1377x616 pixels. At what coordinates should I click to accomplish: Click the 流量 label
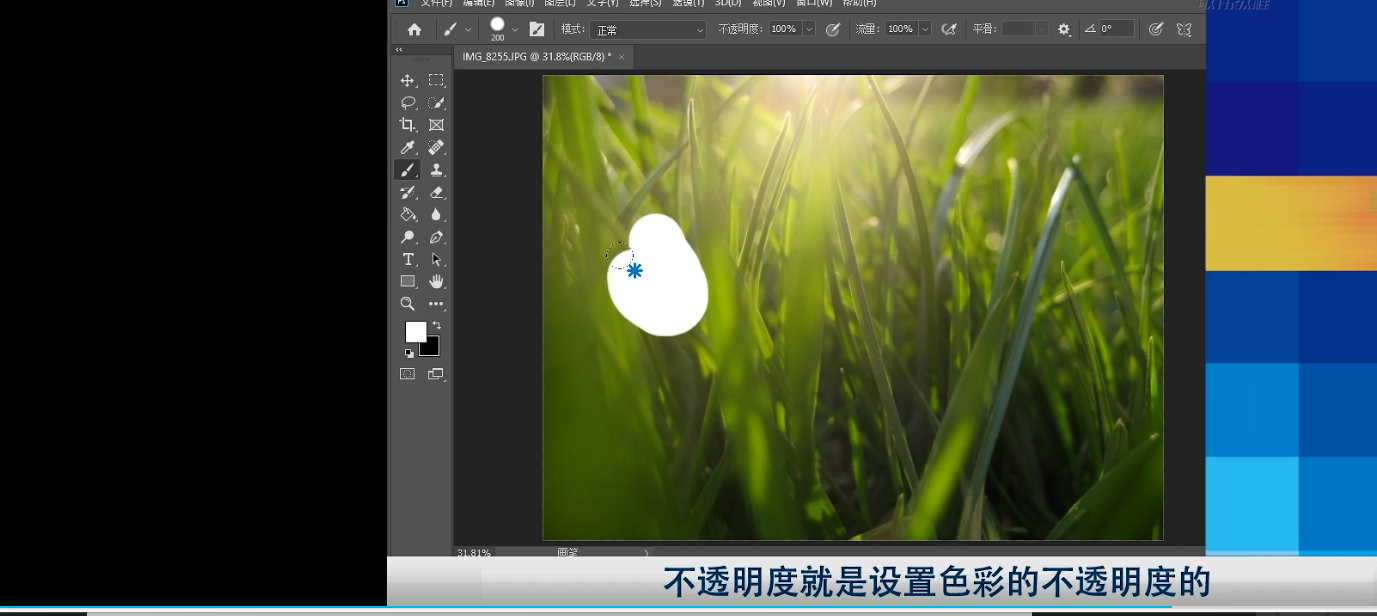pos(868,29)
